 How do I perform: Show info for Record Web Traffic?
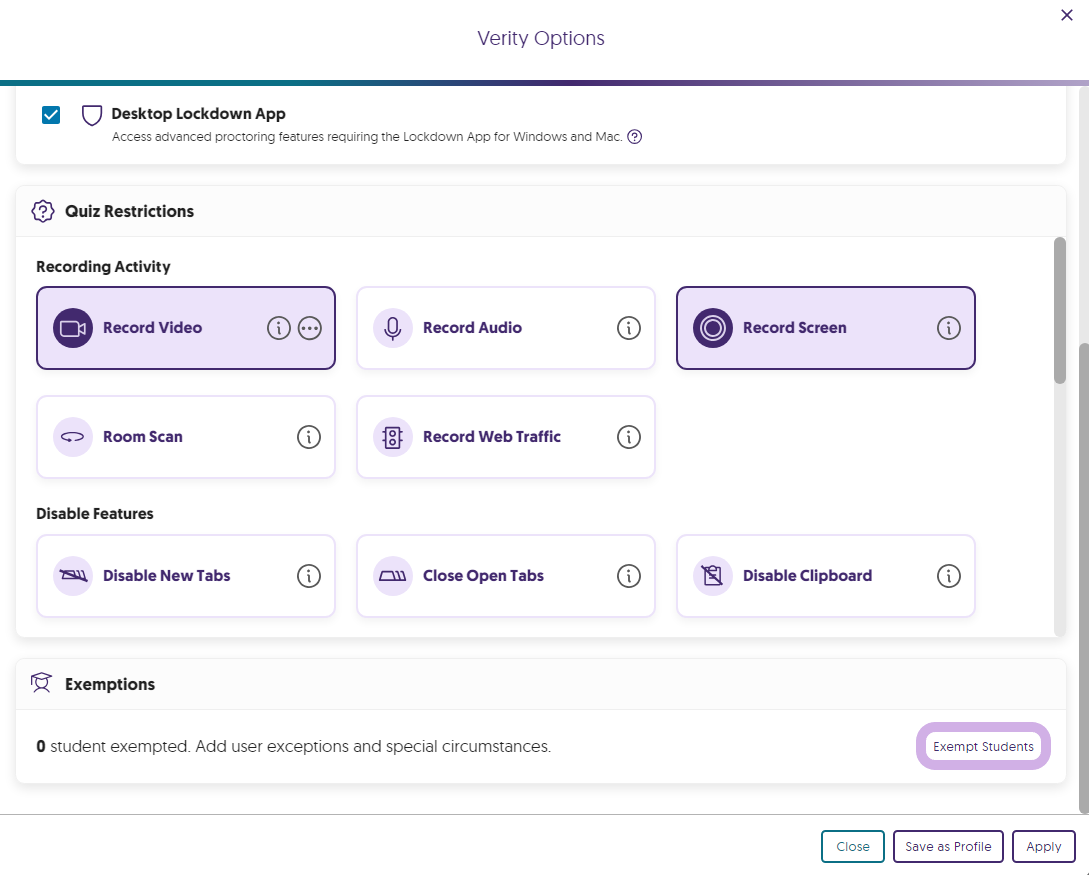[629, 437]
